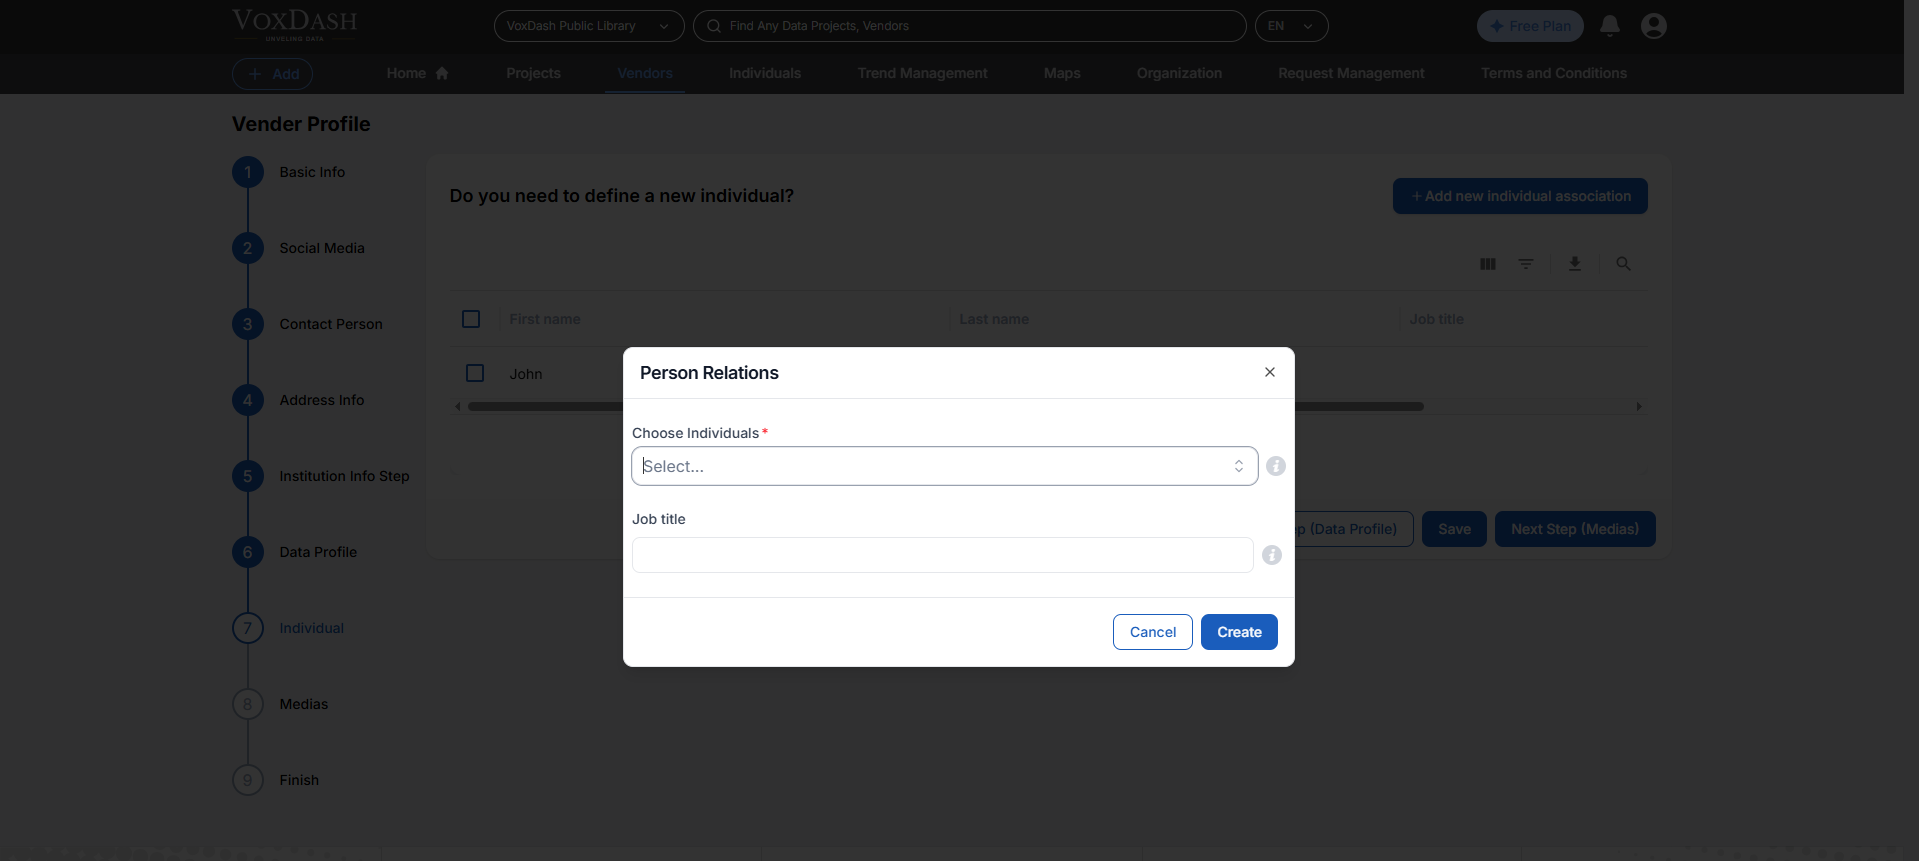Click the table search magnifier icon
Screen dimensions: 1919x861
pyautogui.click(x=1623, y=264)
